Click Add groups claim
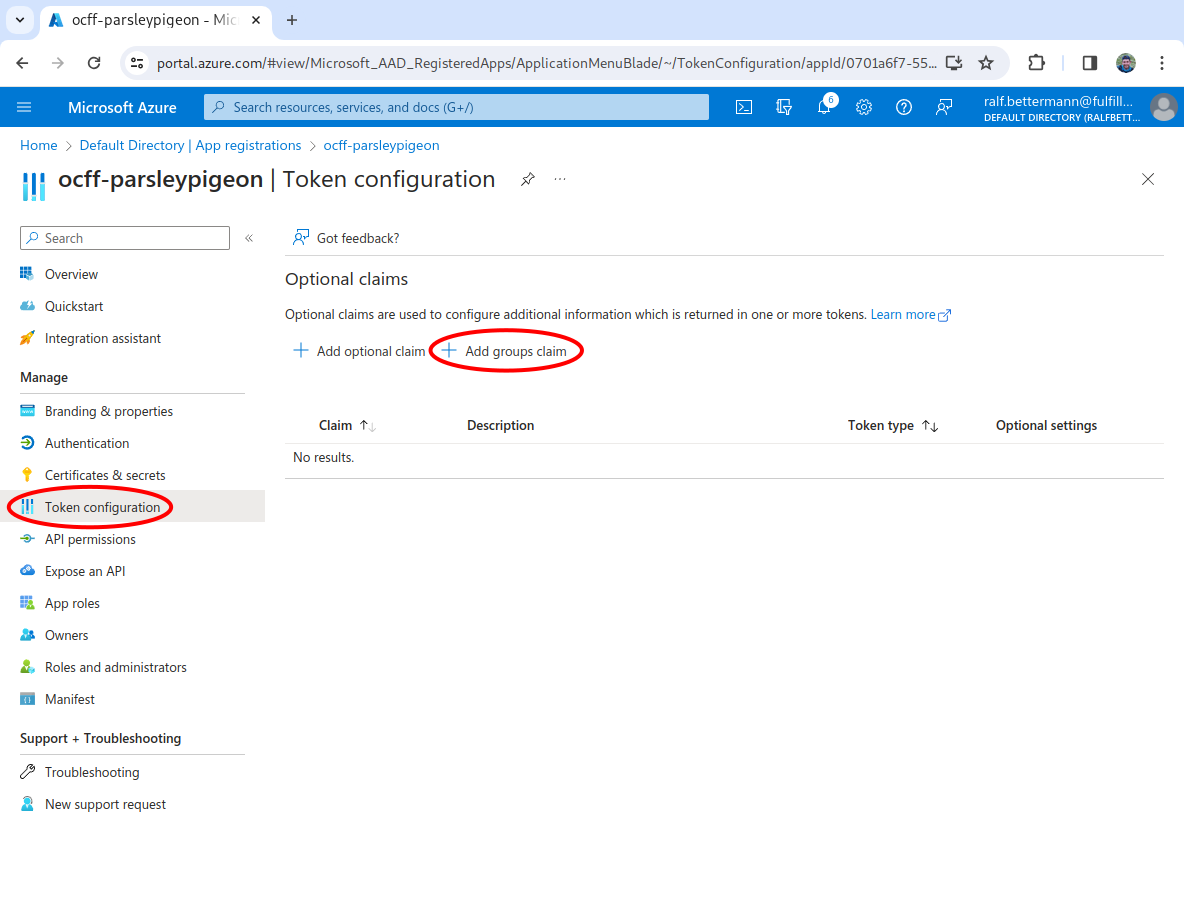Image resolution: width=1184 pixels, height=909 pixels. tap(504, 351)
